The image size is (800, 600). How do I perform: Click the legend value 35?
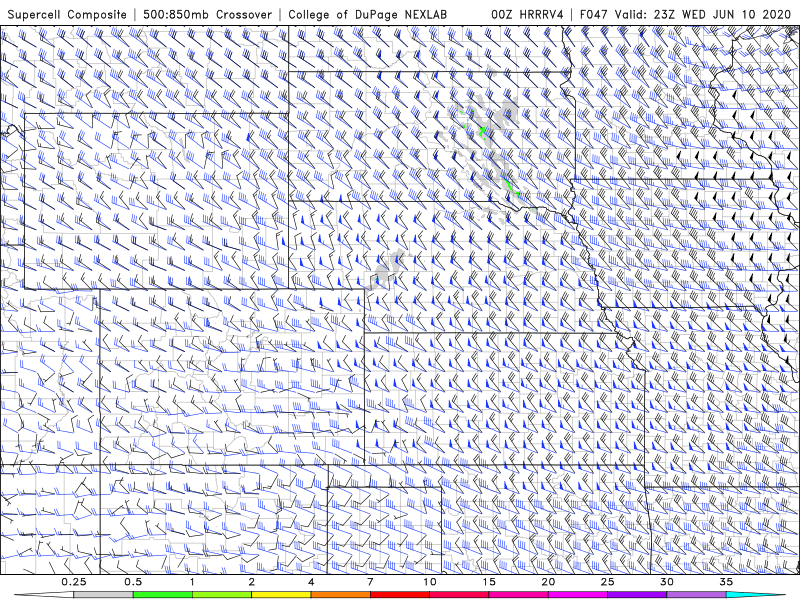[x=726, y=582]
